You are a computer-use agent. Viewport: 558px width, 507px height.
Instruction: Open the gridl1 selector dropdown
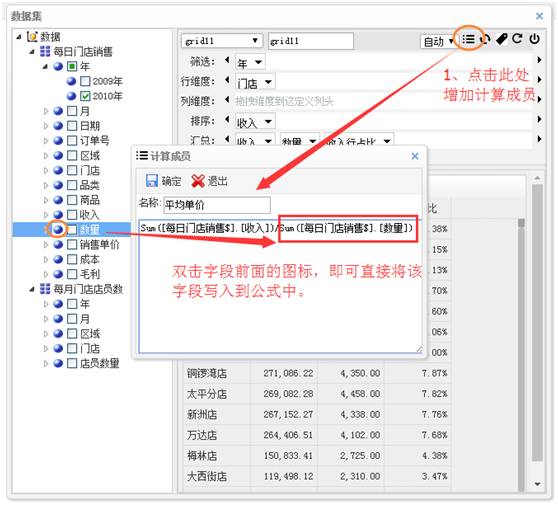click(x=255, y=40)
